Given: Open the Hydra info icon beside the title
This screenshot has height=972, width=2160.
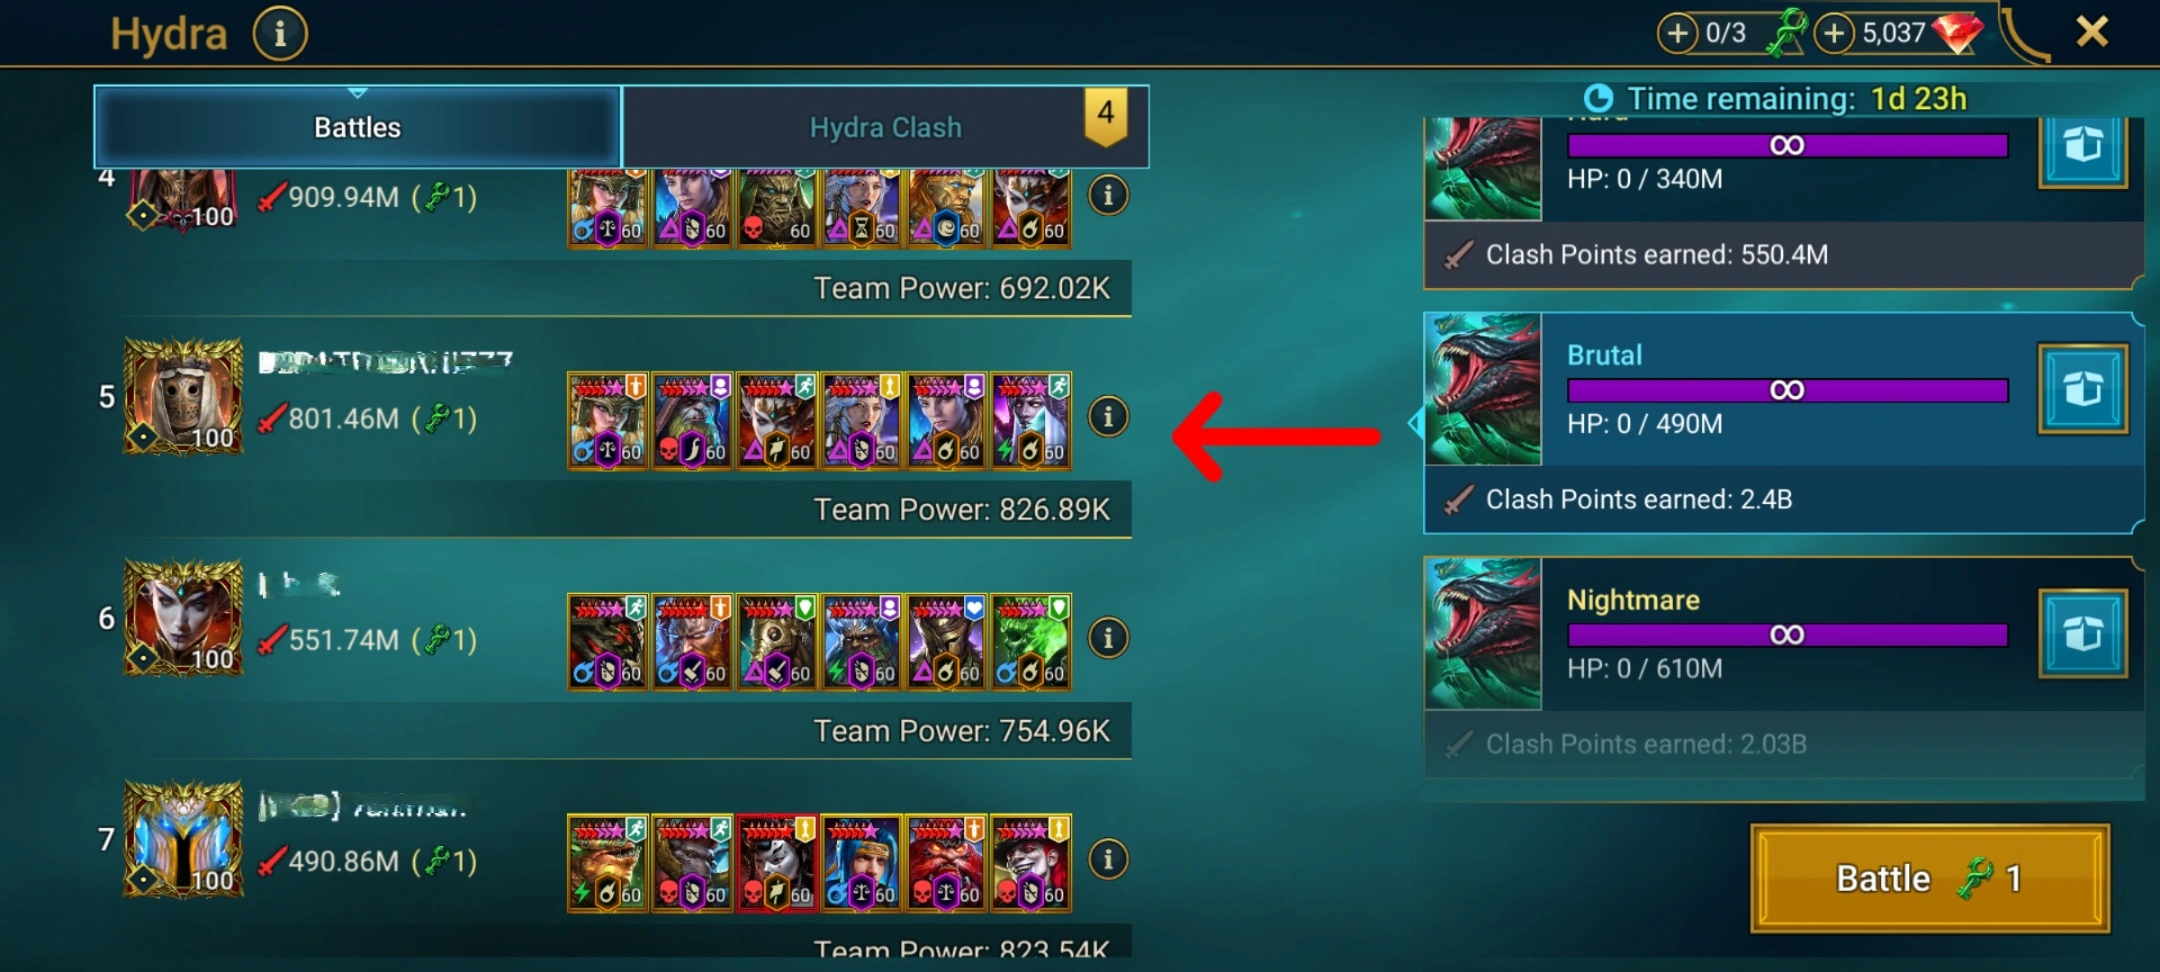Looking at the screenshot, I should point(280,34).
